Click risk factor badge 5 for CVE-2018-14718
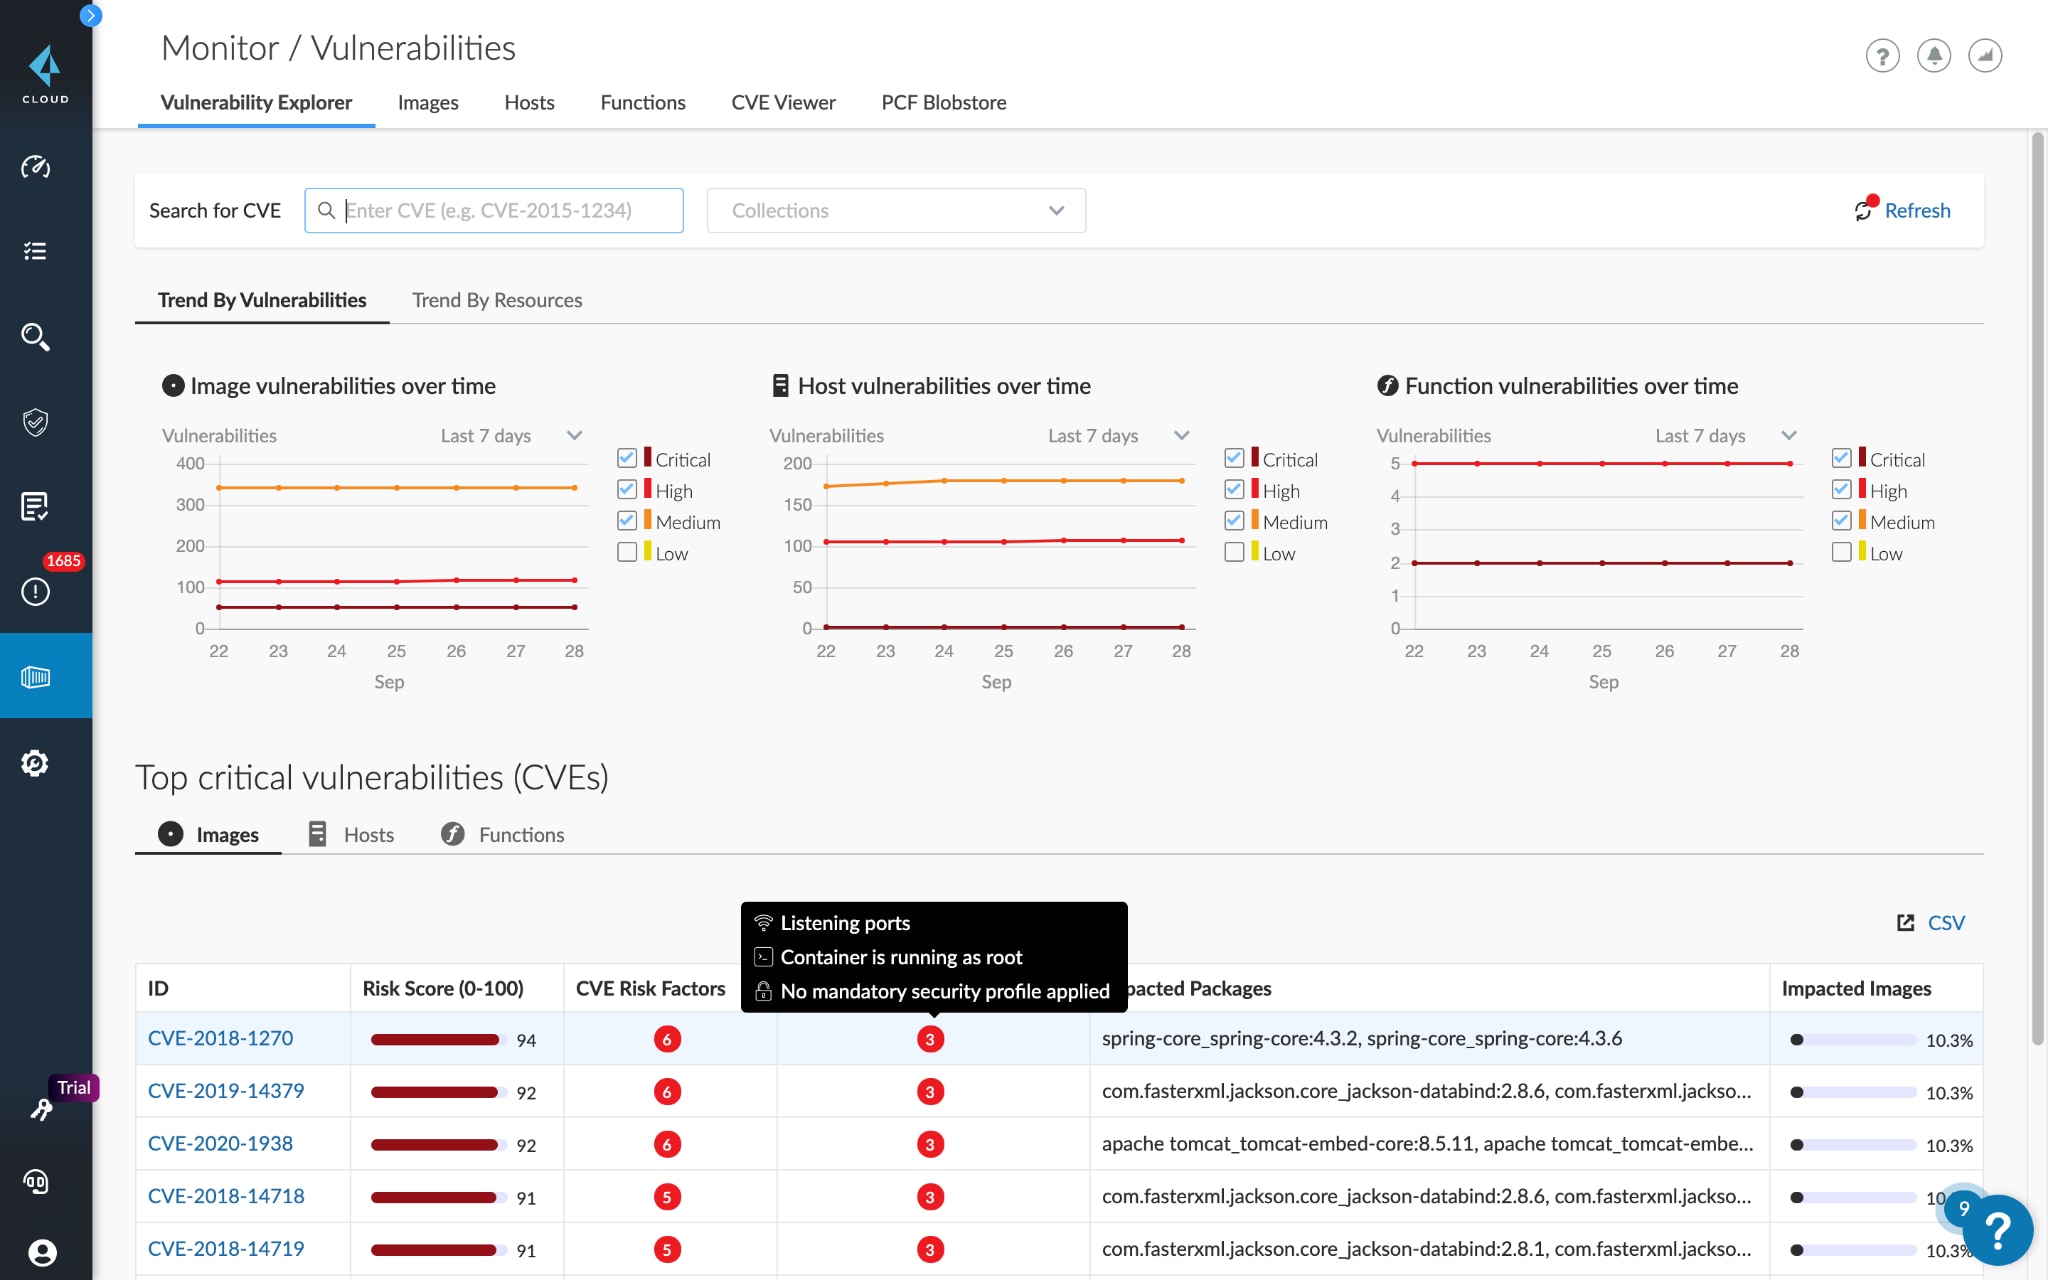2048x1280 pixels. 667,1197
